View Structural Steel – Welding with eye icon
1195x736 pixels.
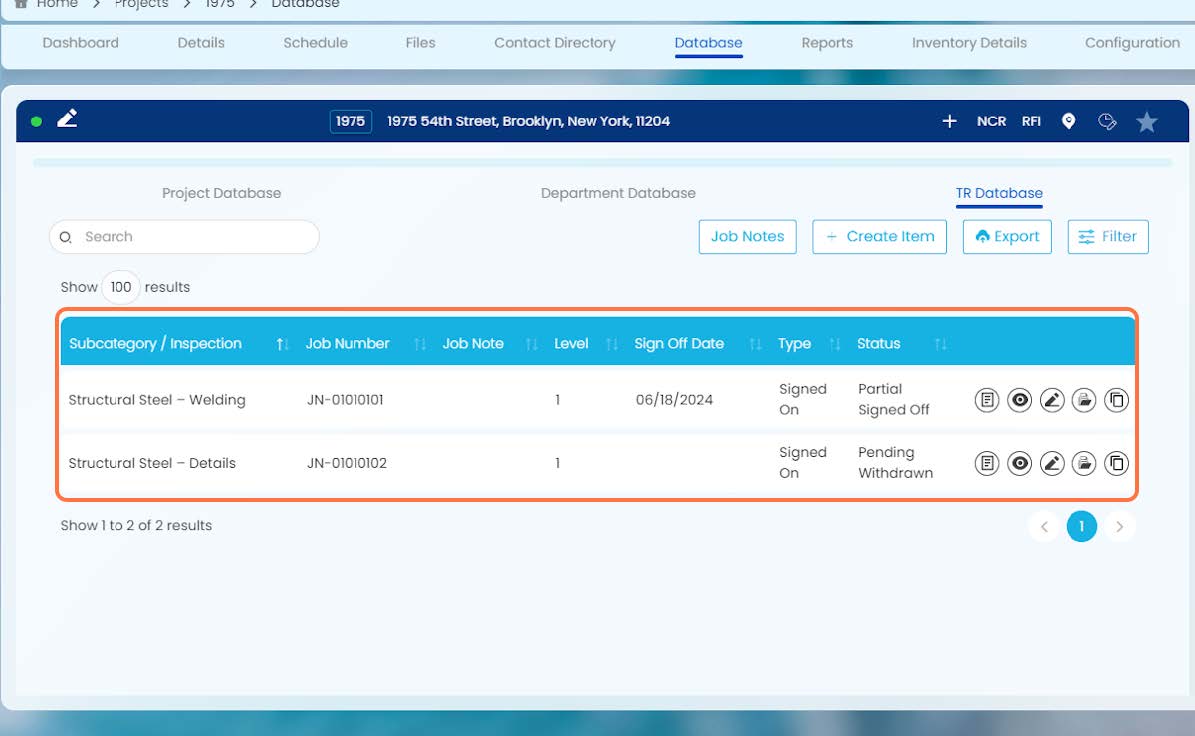(1019, 400)
